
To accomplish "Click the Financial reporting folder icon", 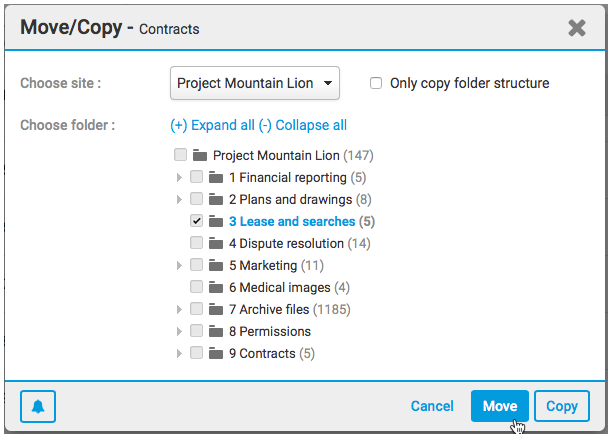I will [x=215, y=178].
